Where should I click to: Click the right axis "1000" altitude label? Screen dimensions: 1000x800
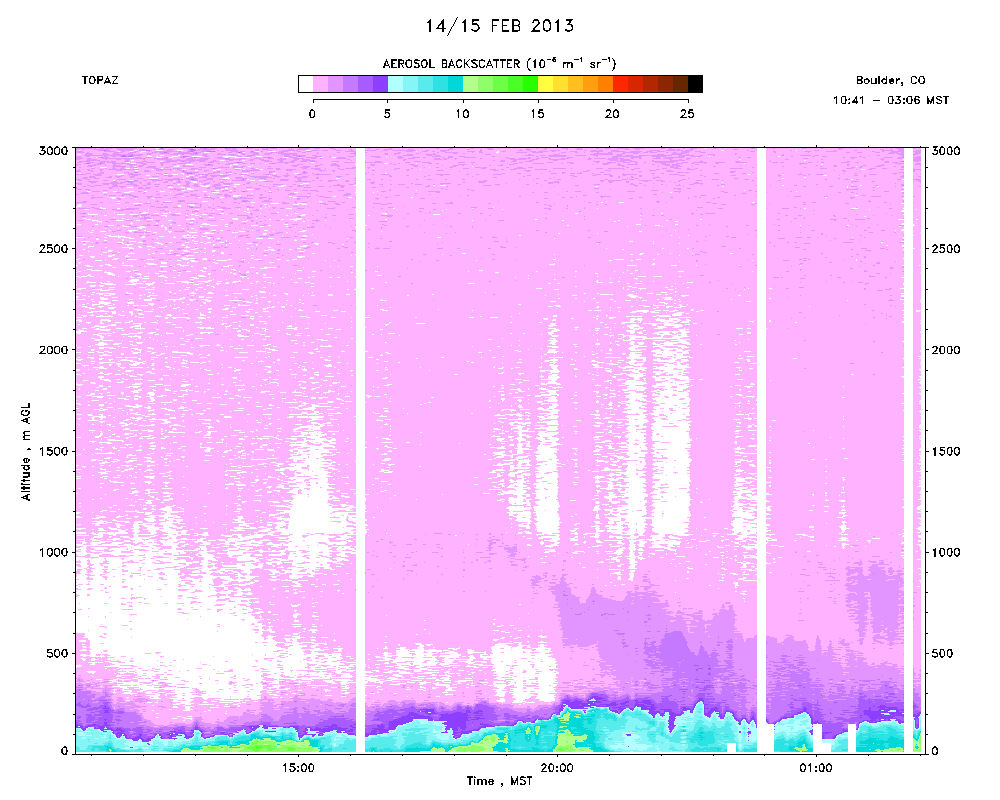(946, 552)
